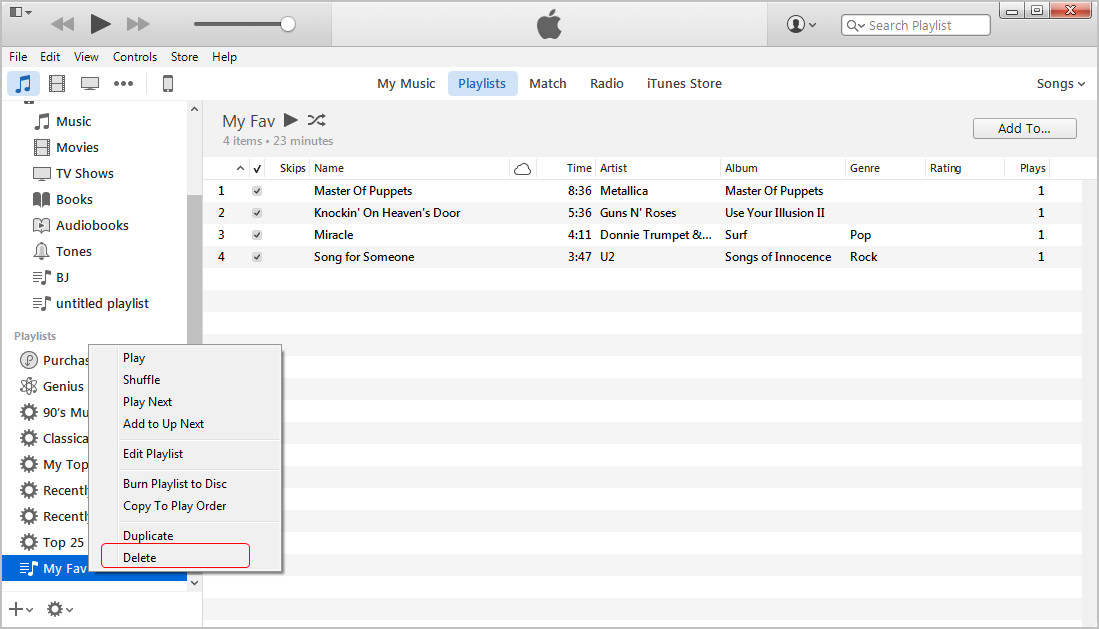
Task: Click the Rewind previous track button
Action: click(x=62, y=25)
